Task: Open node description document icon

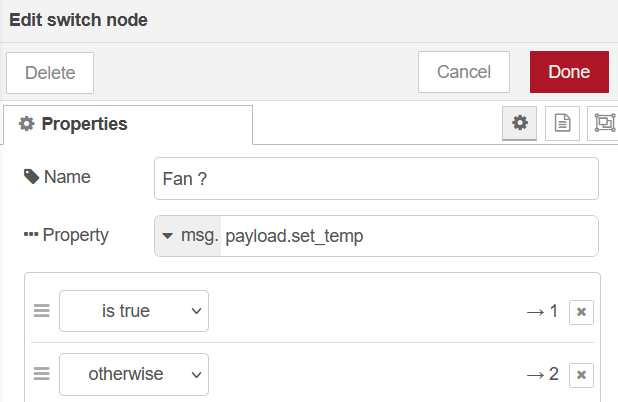Action: point(562,123)
